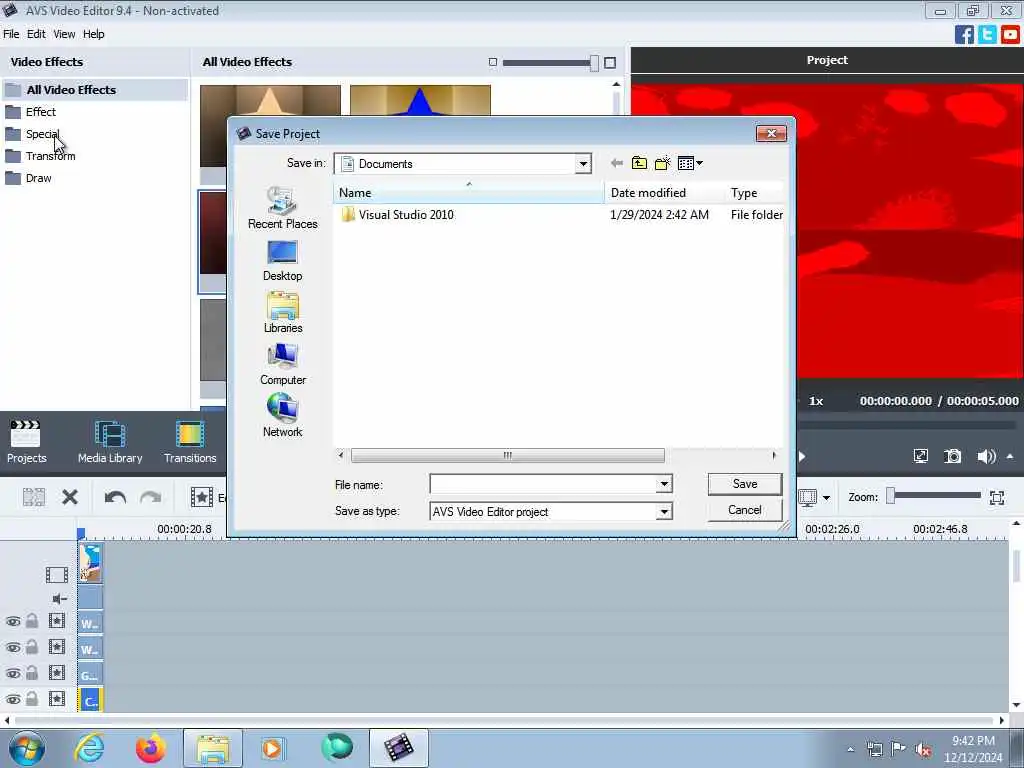Open the Twitter icon link
The image size is (1024, 768).
click(987, 35)
